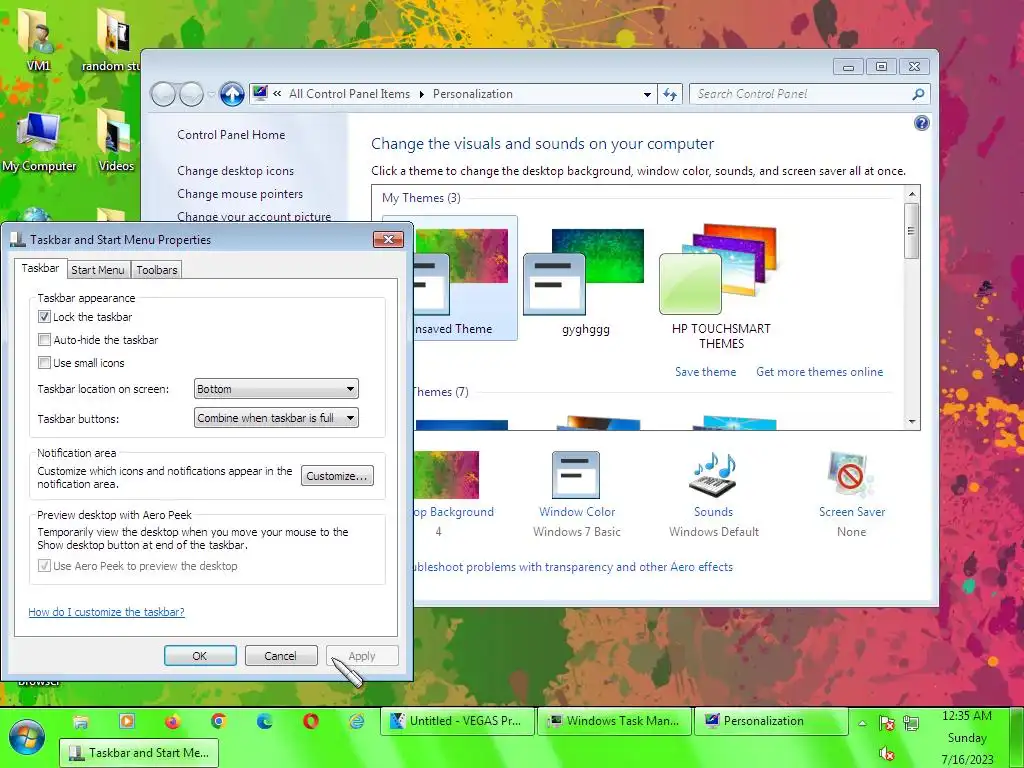Open Taskbar buttons combine dropdown
This screenshot has height=768, width=1024.
(x=276, y=418)
